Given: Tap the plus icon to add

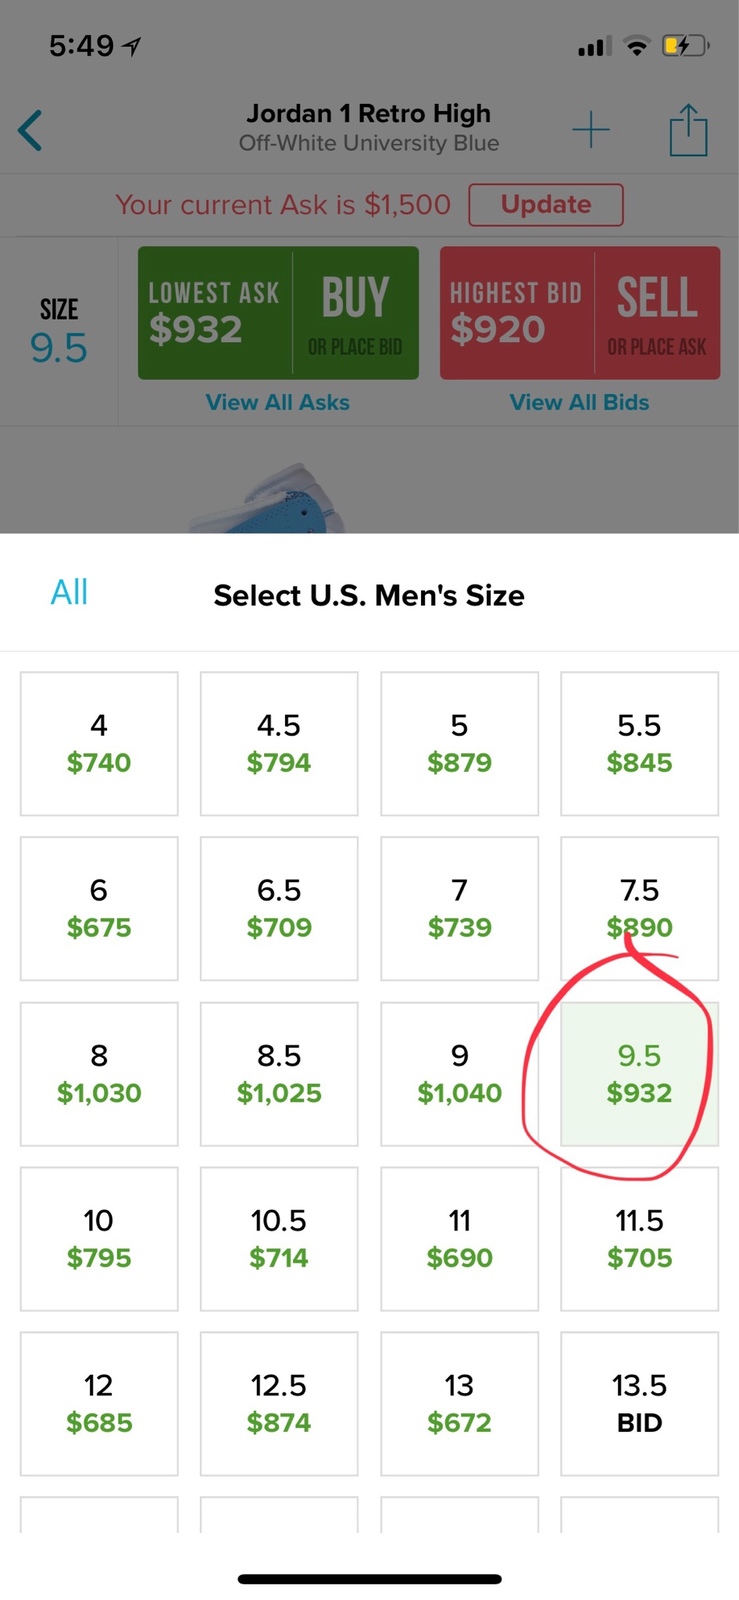Looking at the screenshot, I should click(591, 130).
